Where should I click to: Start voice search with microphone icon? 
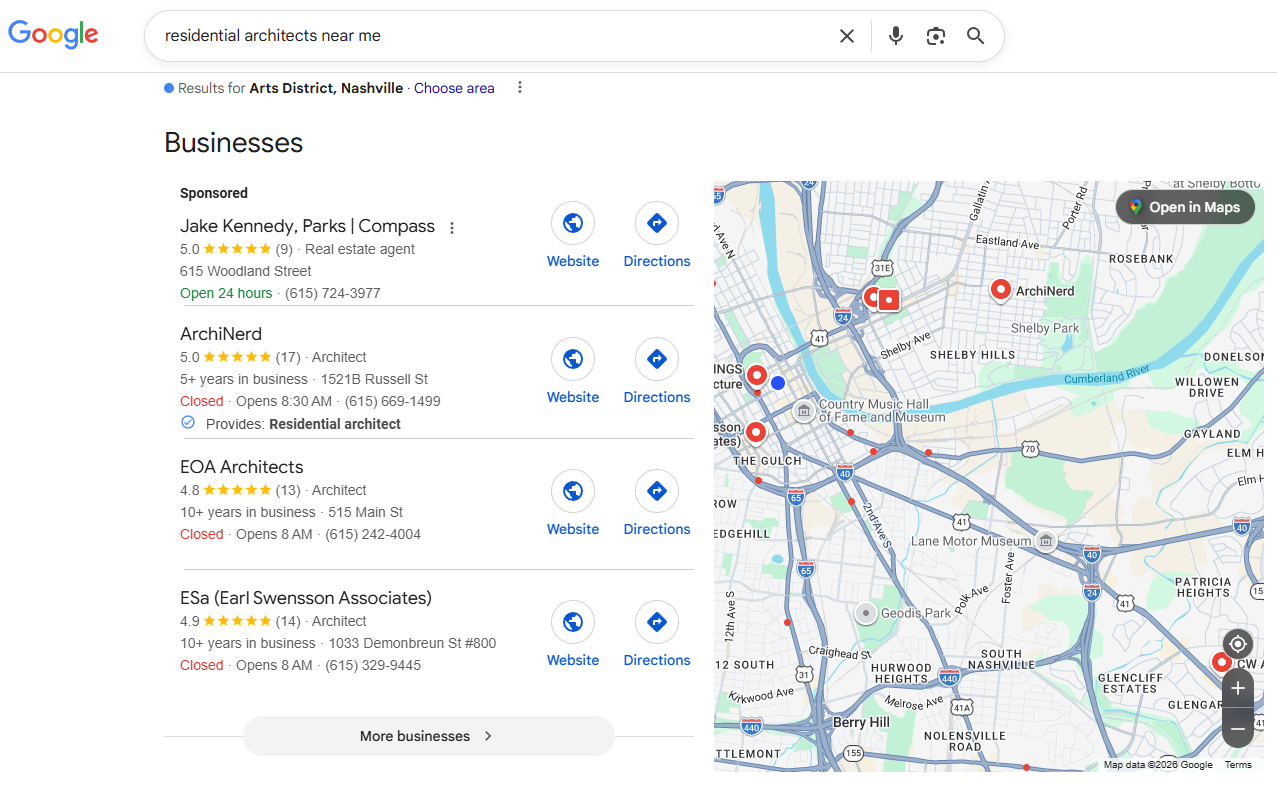pyautogui.click(x=895, y=36)
